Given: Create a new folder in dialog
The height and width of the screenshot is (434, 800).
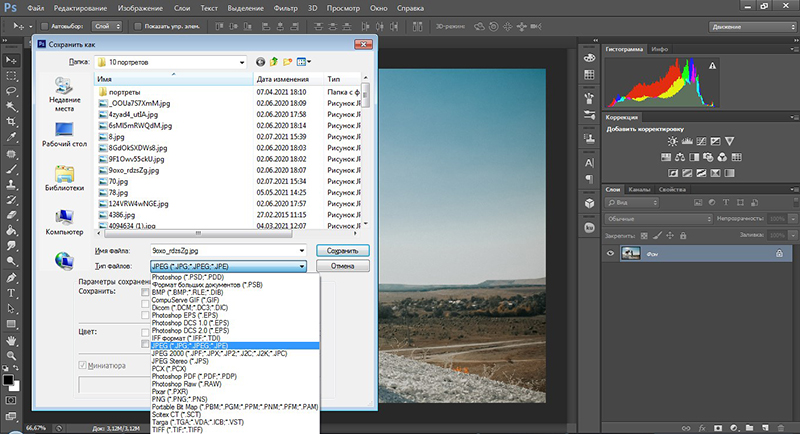Looking at the screenshot, I should pyautogui.click(x=288, y=62).
